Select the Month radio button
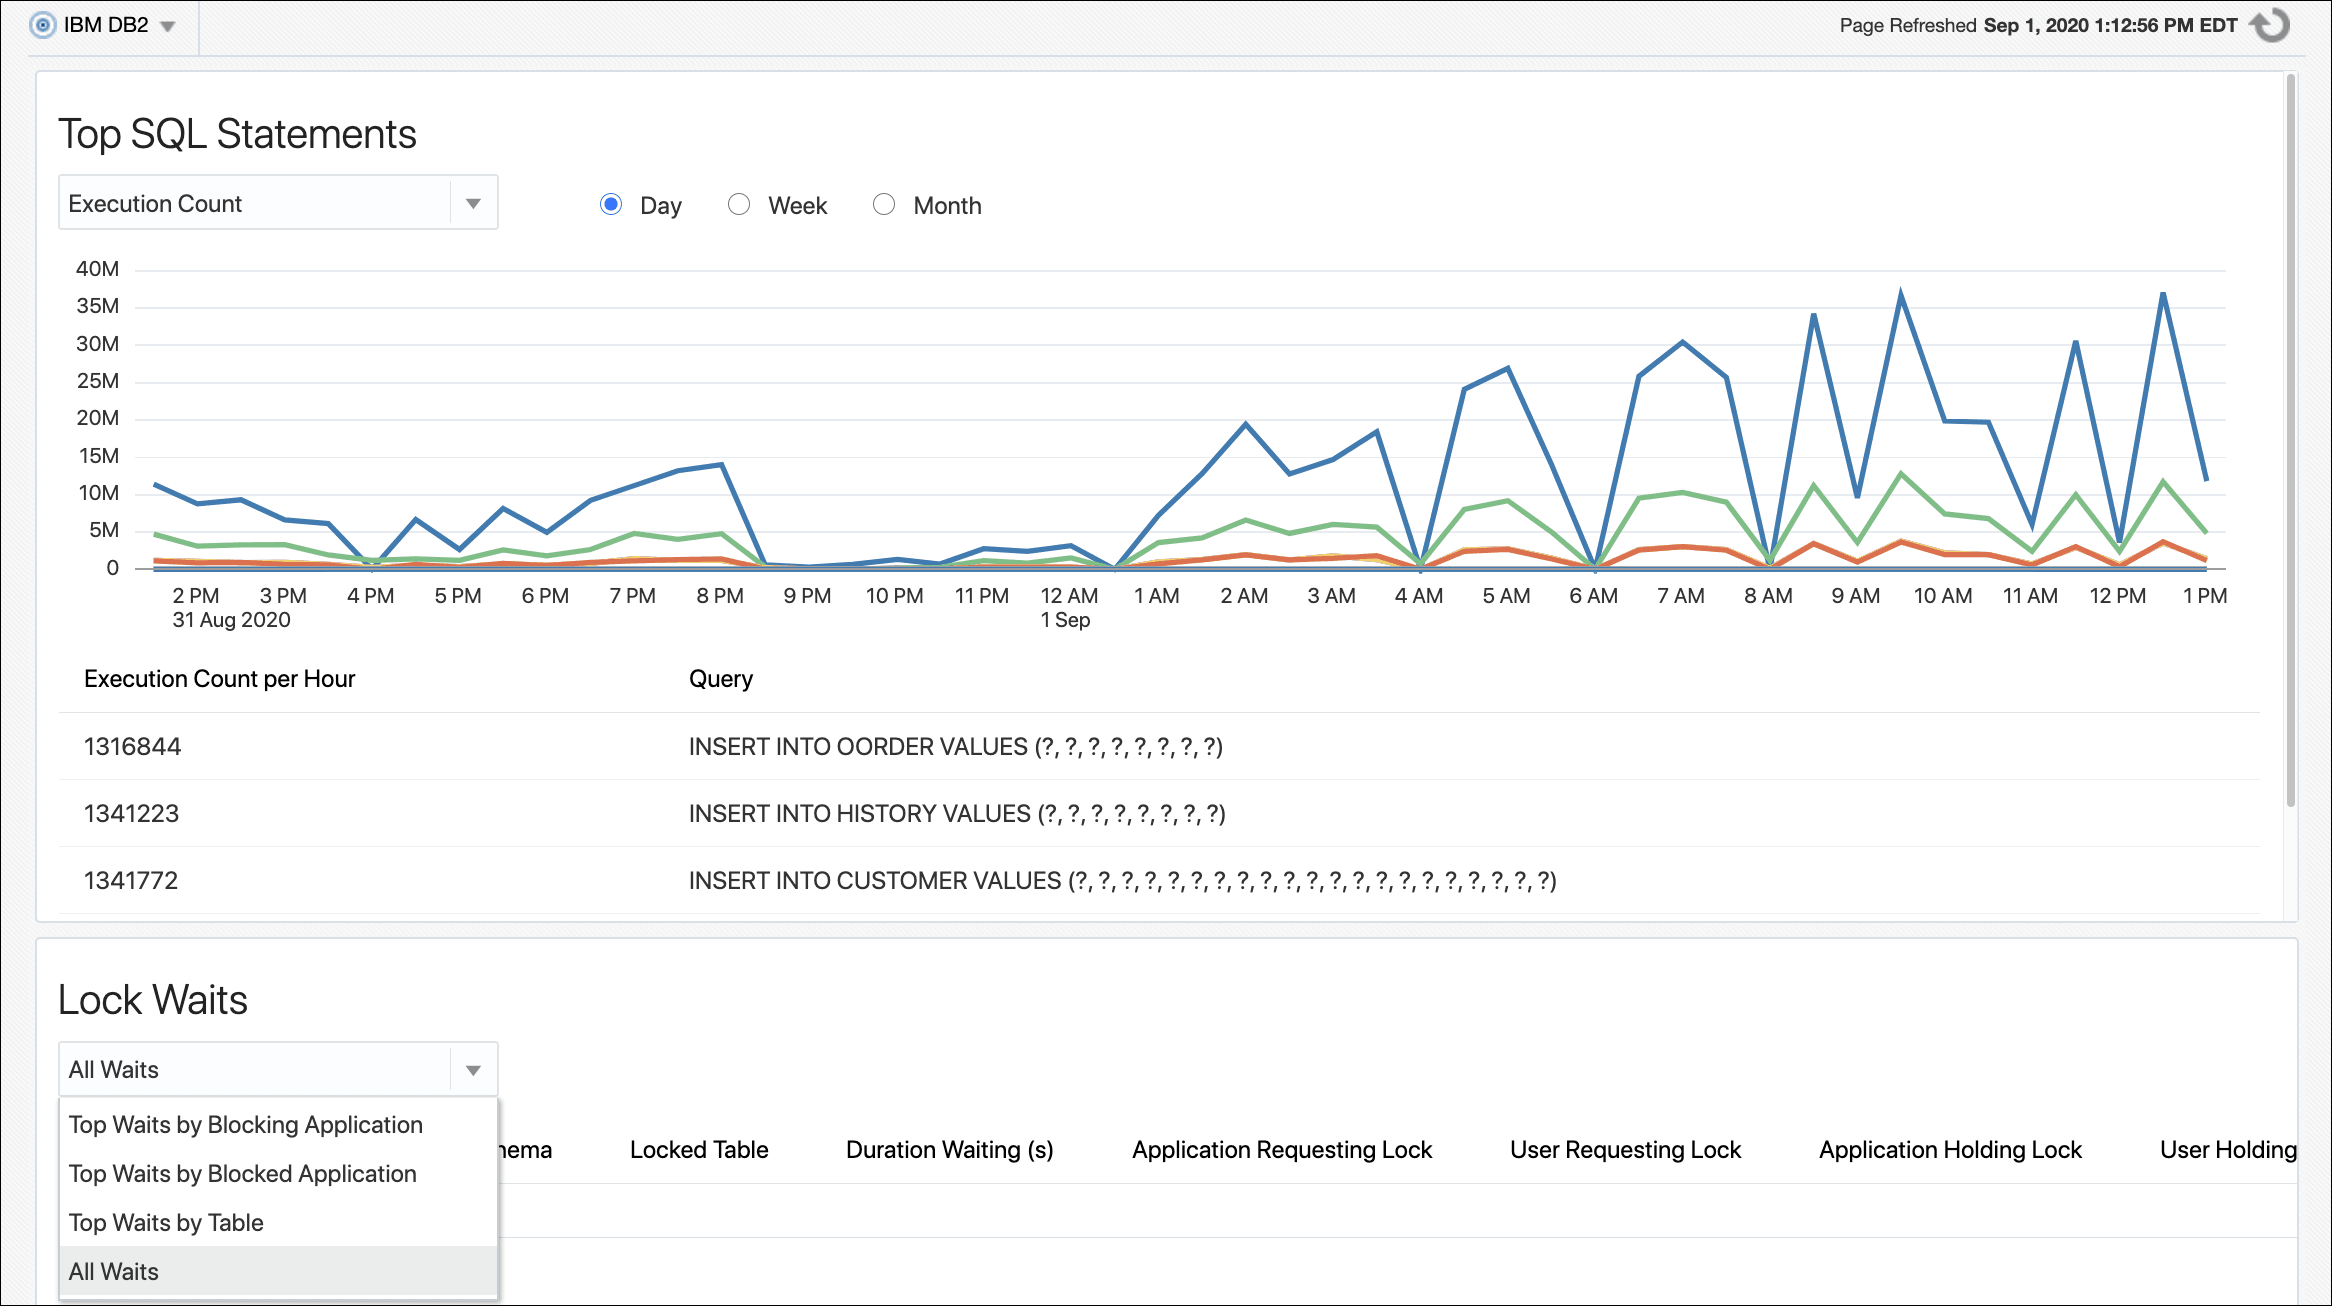Screen dimensions: 2332x1306 point(884,203)
